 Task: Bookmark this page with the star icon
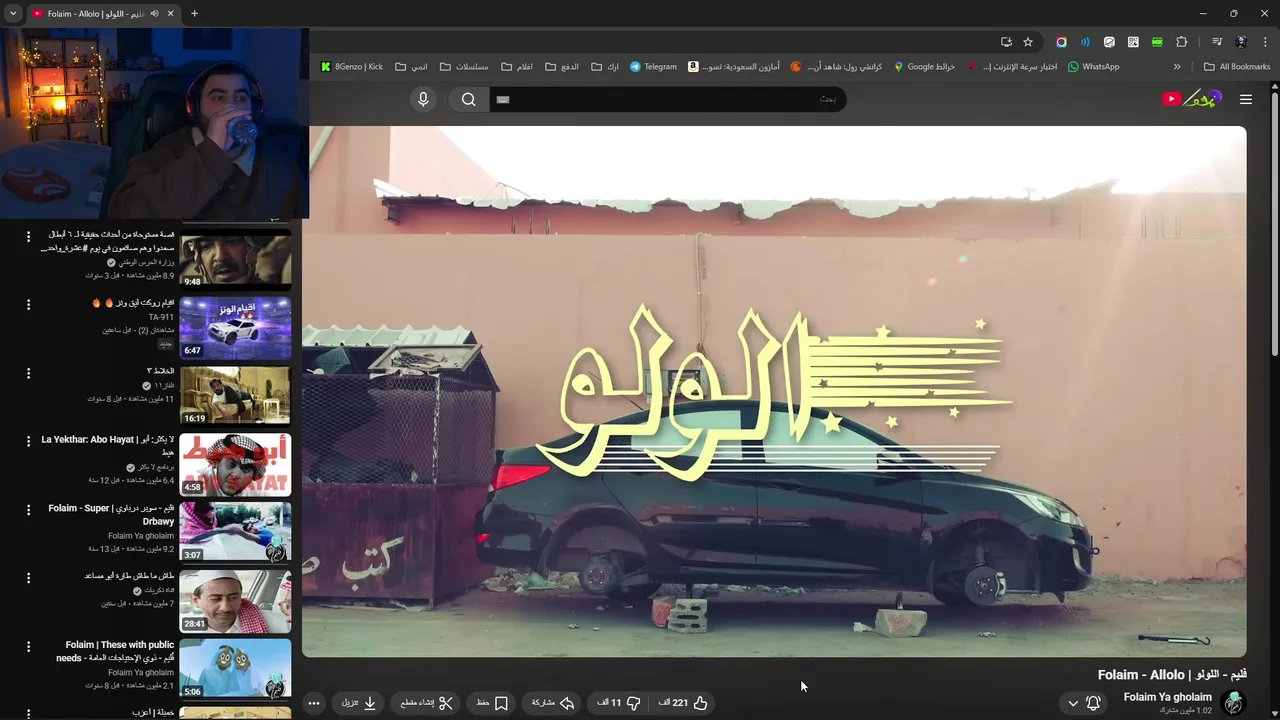click(x=1028, y=42)
